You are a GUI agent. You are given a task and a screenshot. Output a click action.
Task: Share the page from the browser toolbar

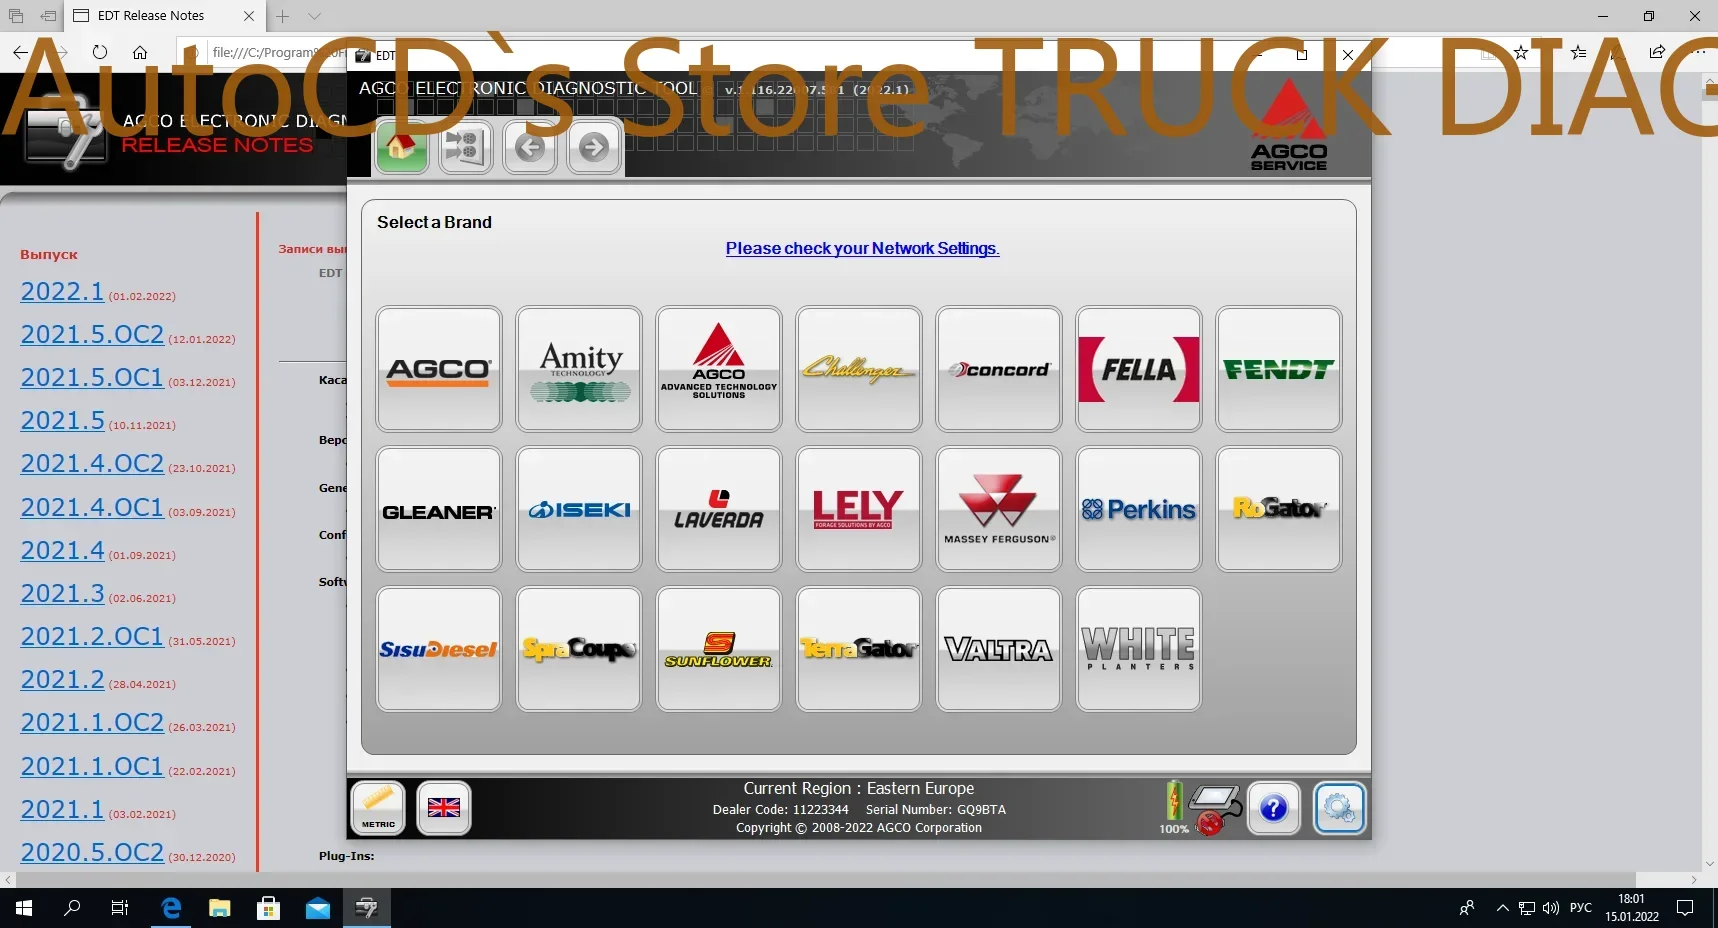(1657, 52)
